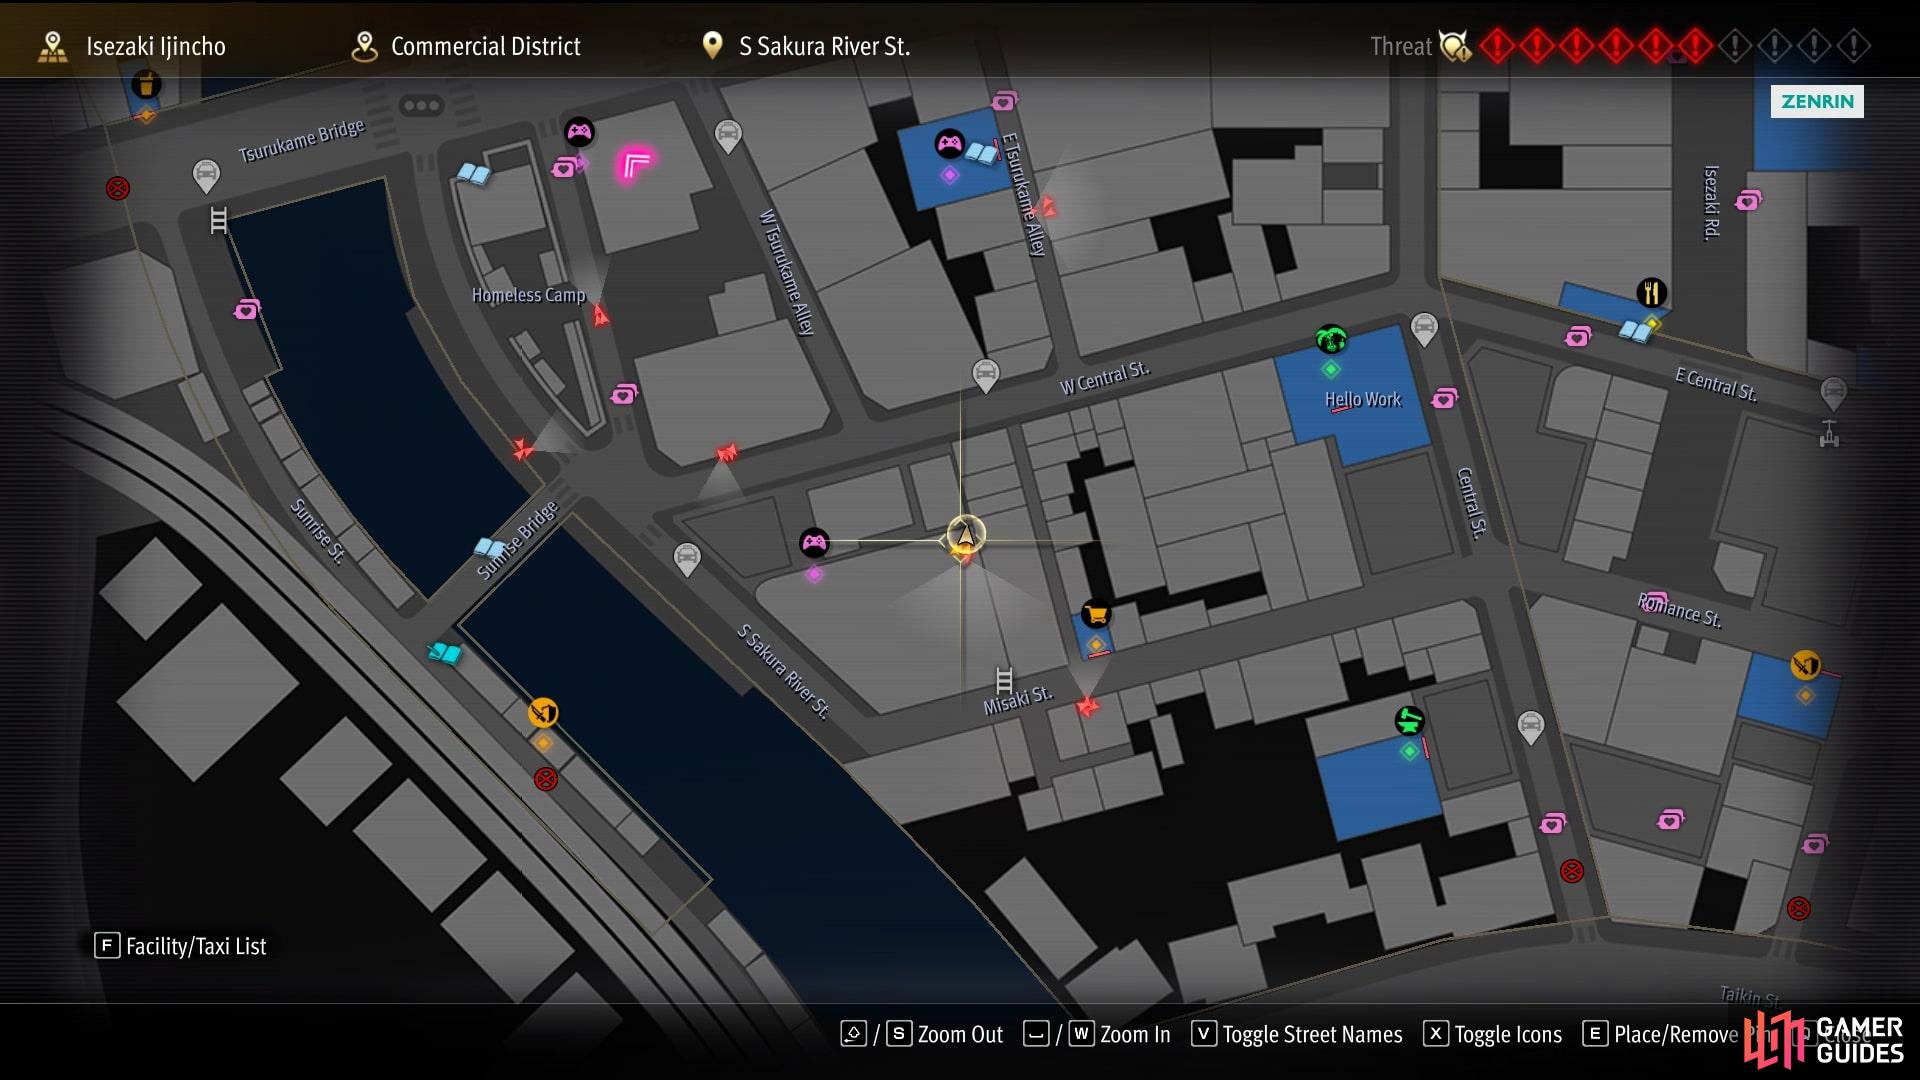Select the red blocked marker left of Tsurukame Bridge
The height and width of the screenshot is (1080, 1920).
(x=118, y=188)
